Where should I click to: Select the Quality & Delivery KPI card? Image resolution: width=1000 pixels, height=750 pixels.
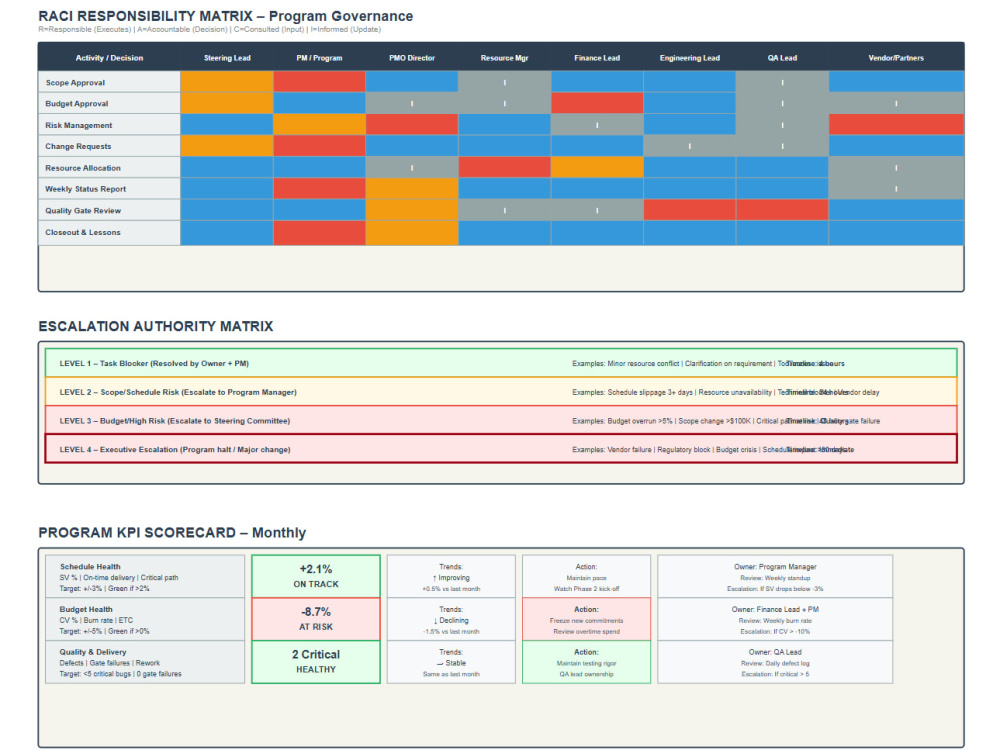(145, 662)
